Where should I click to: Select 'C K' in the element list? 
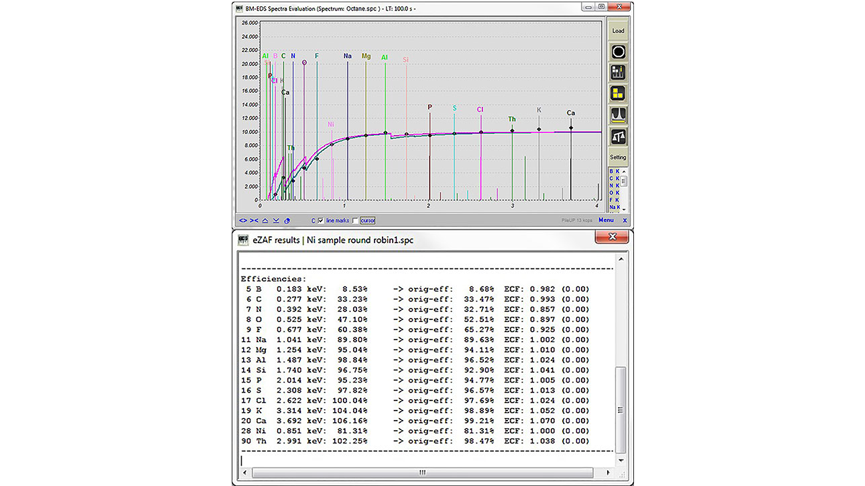614,179
